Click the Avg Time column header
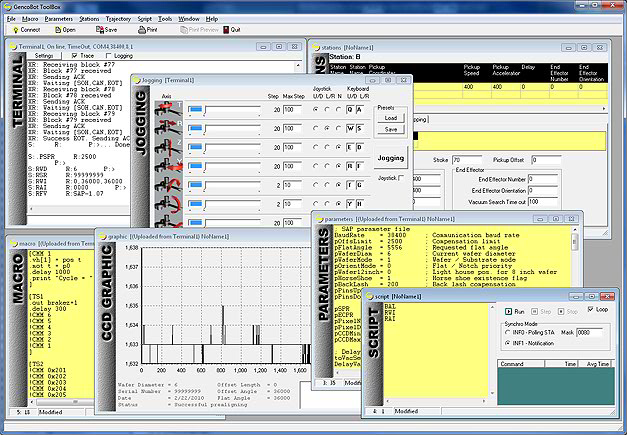The width and height of the screenshot is (627, 435). [x=596, y=363]
